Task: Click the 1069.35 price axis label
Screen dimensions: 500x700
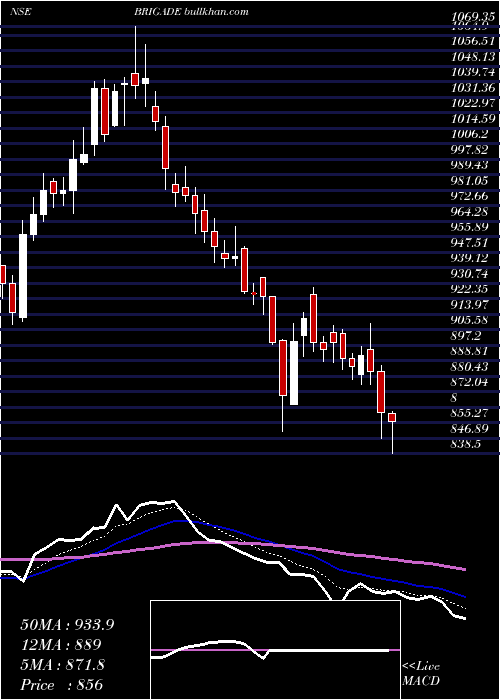Action: point(475,17)
